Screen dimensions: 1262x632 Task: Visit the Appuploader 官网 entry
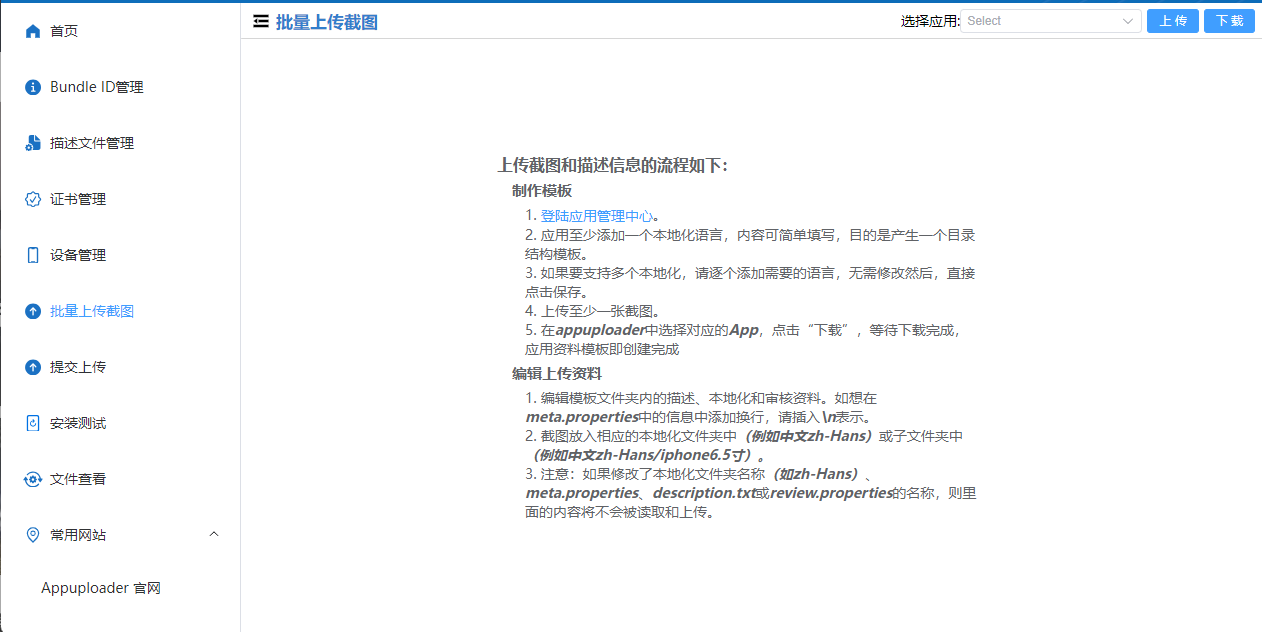point(100,588)
